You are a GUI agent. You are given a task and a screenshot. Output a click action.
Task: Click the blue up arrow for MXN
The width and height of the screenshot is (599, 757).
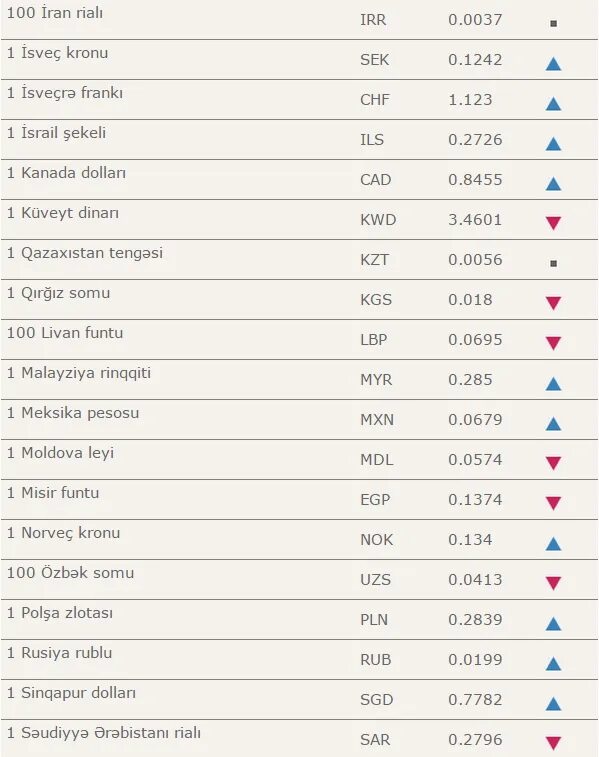click(553, 423)
